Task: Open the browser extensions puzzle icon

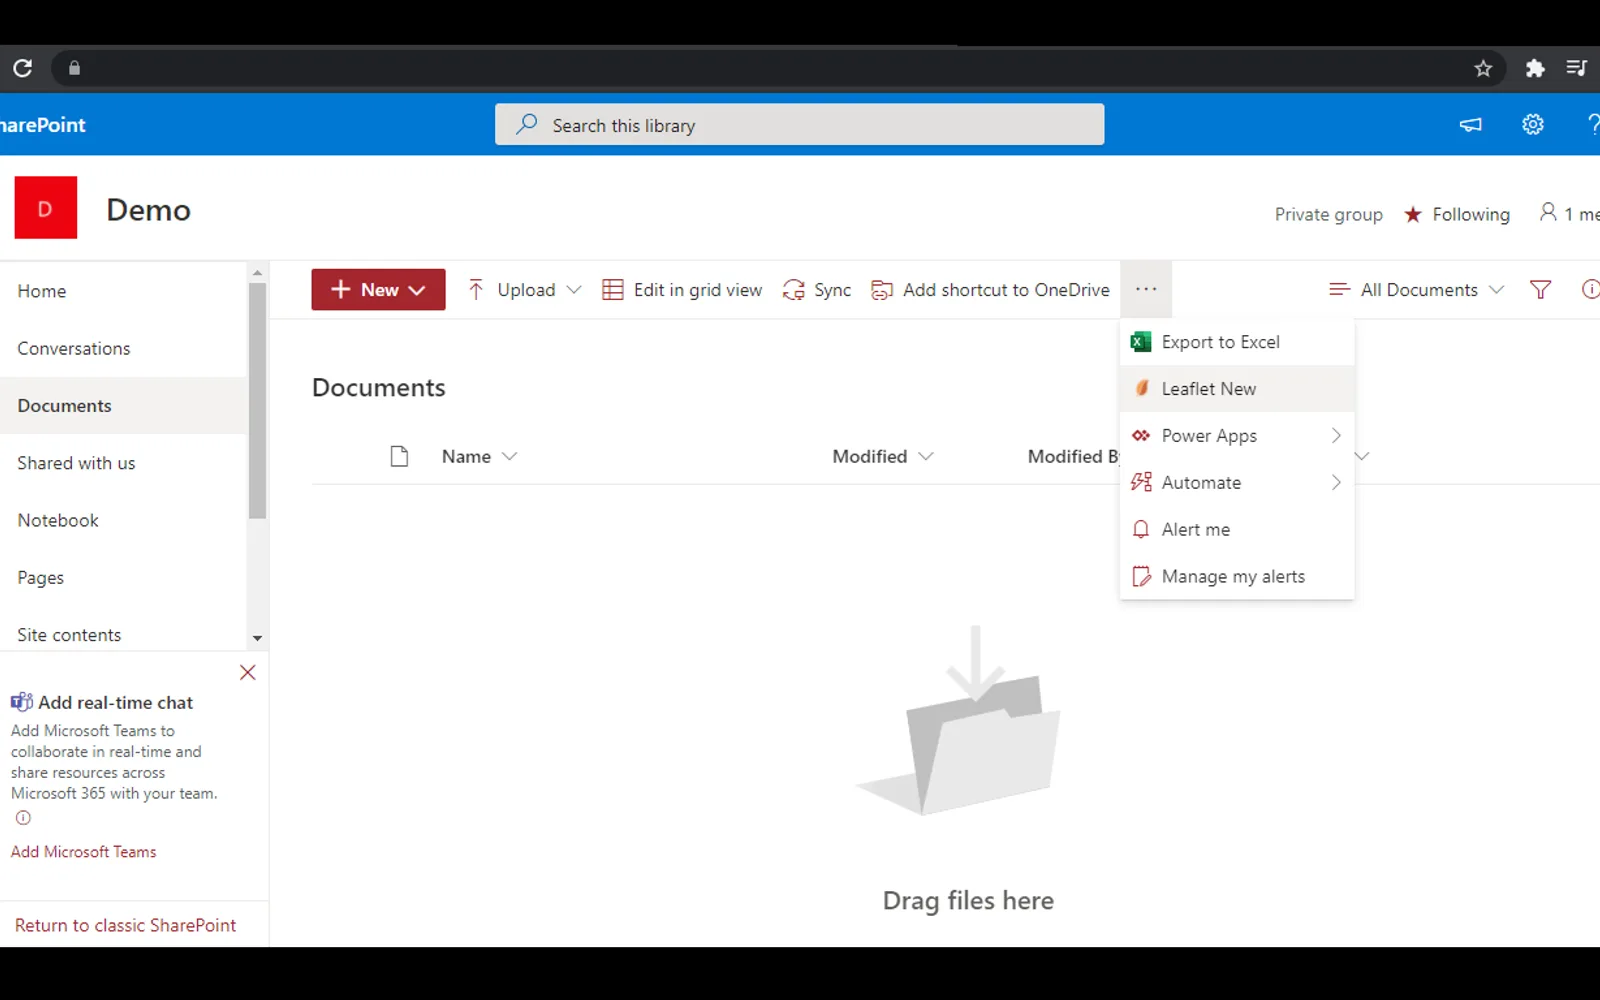Action: [x=1535, y=68]
